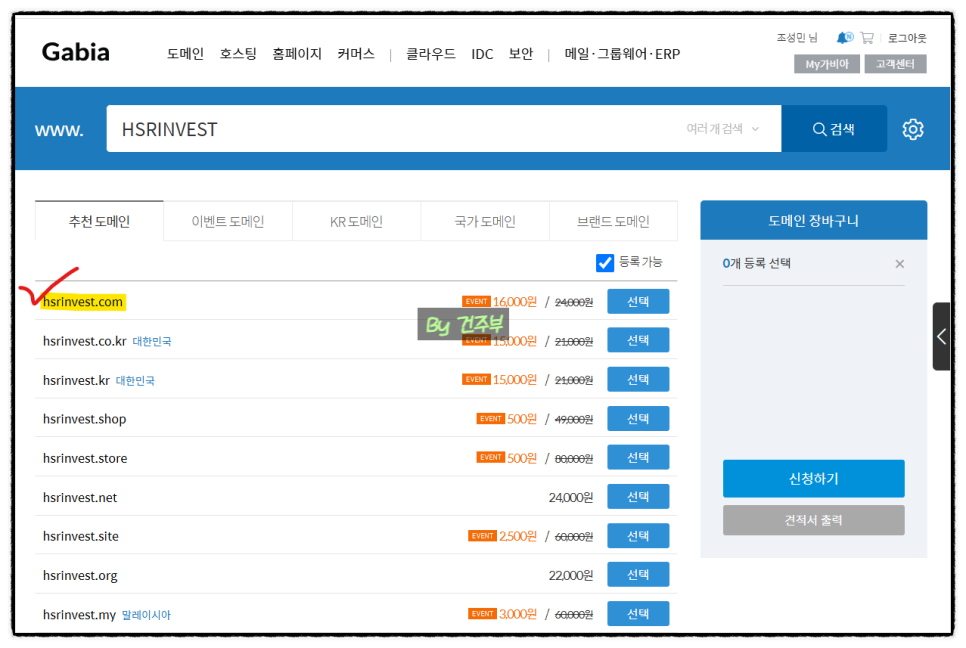Click the Gabia logo
This screenshot has width=966, height=648.
[x=76, y=52]
